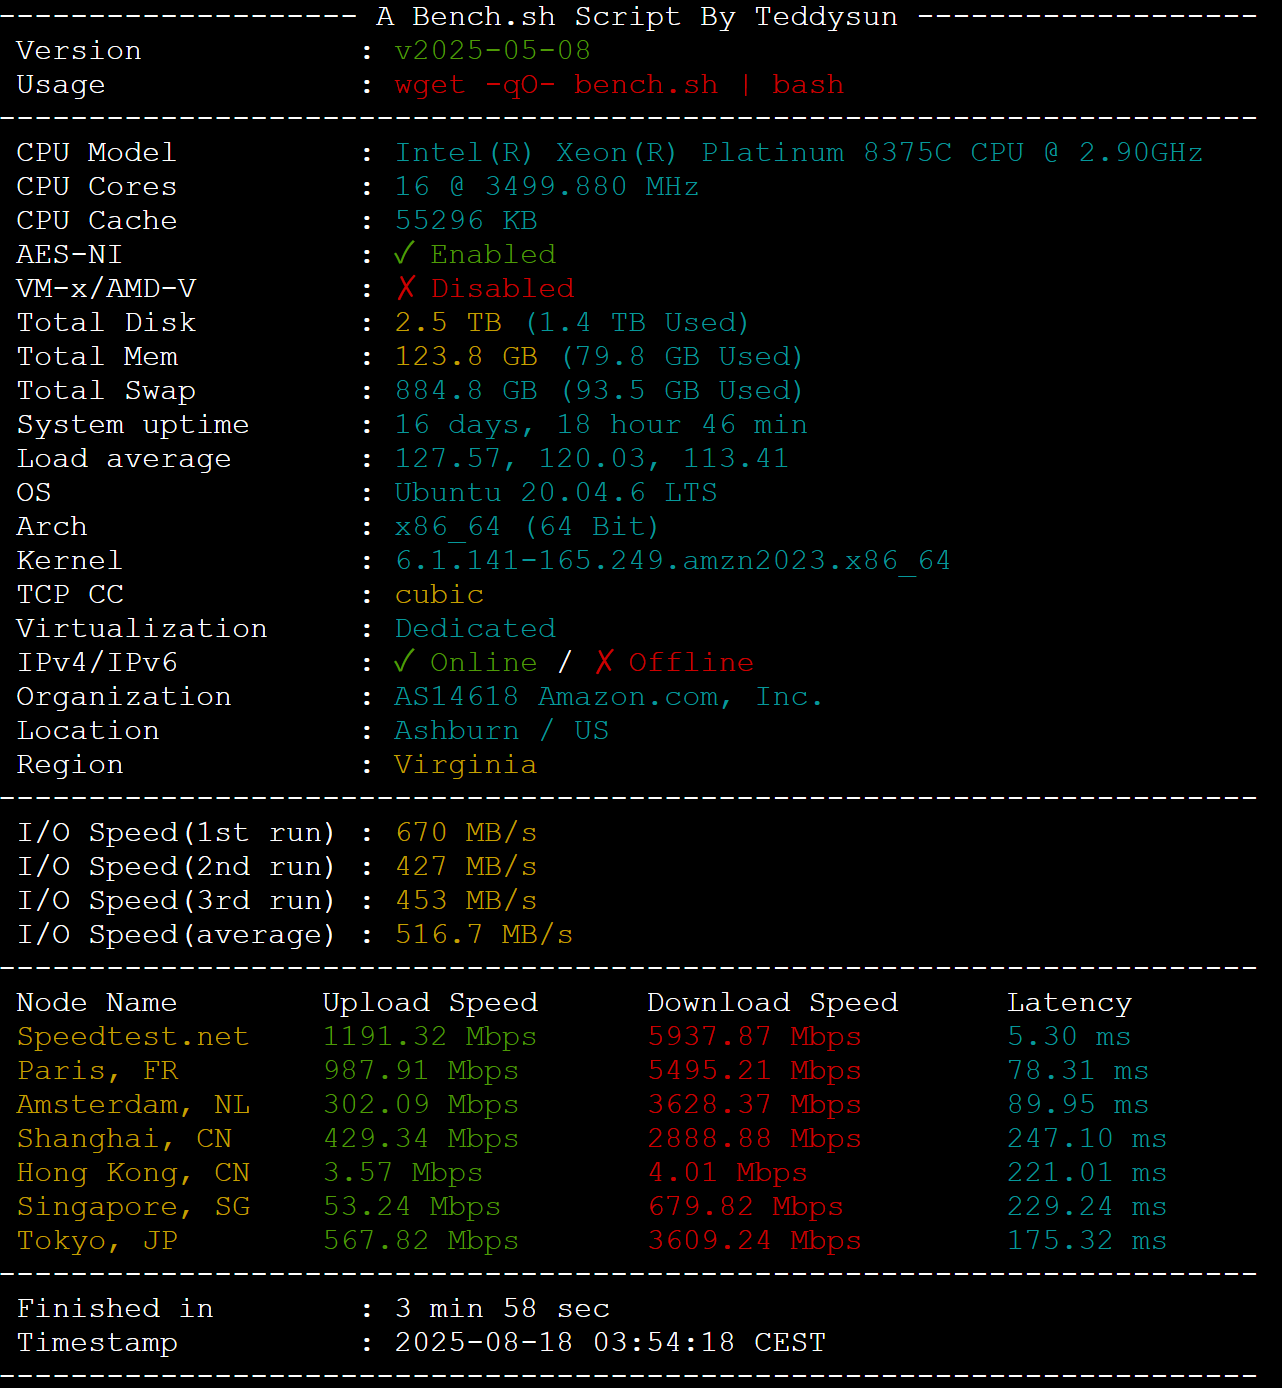
Task: Click the red X next to IPv6 Offline
Action: click(604, 662)
